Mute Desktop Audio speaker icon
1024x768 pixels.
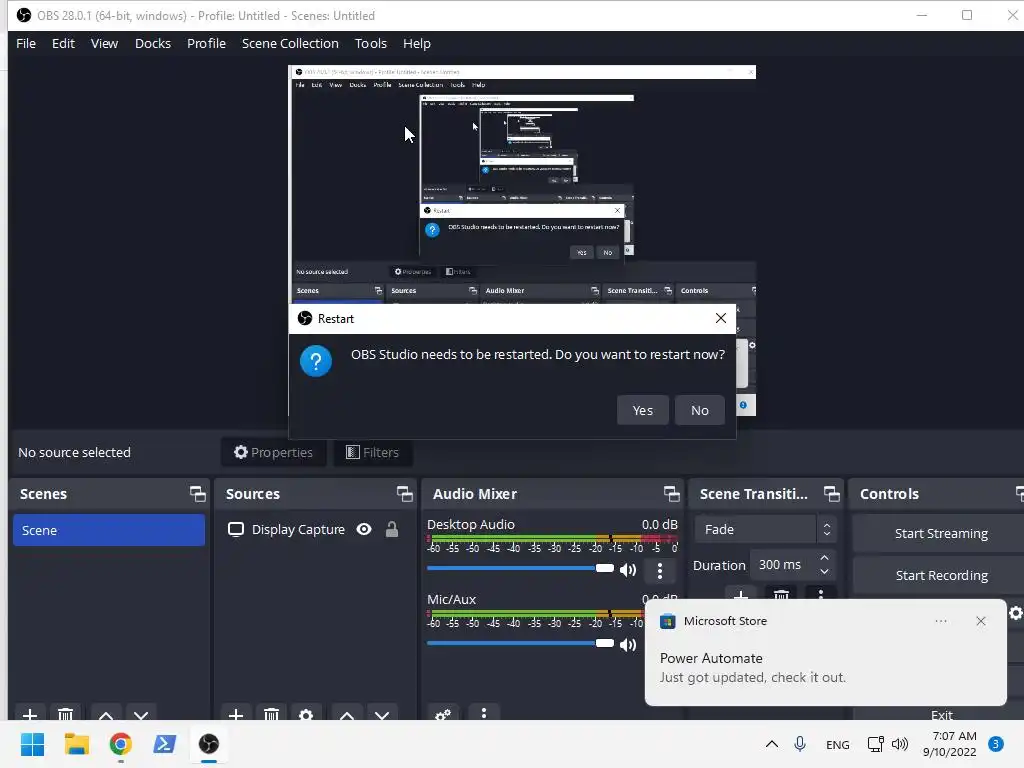[x=628, y=570]
